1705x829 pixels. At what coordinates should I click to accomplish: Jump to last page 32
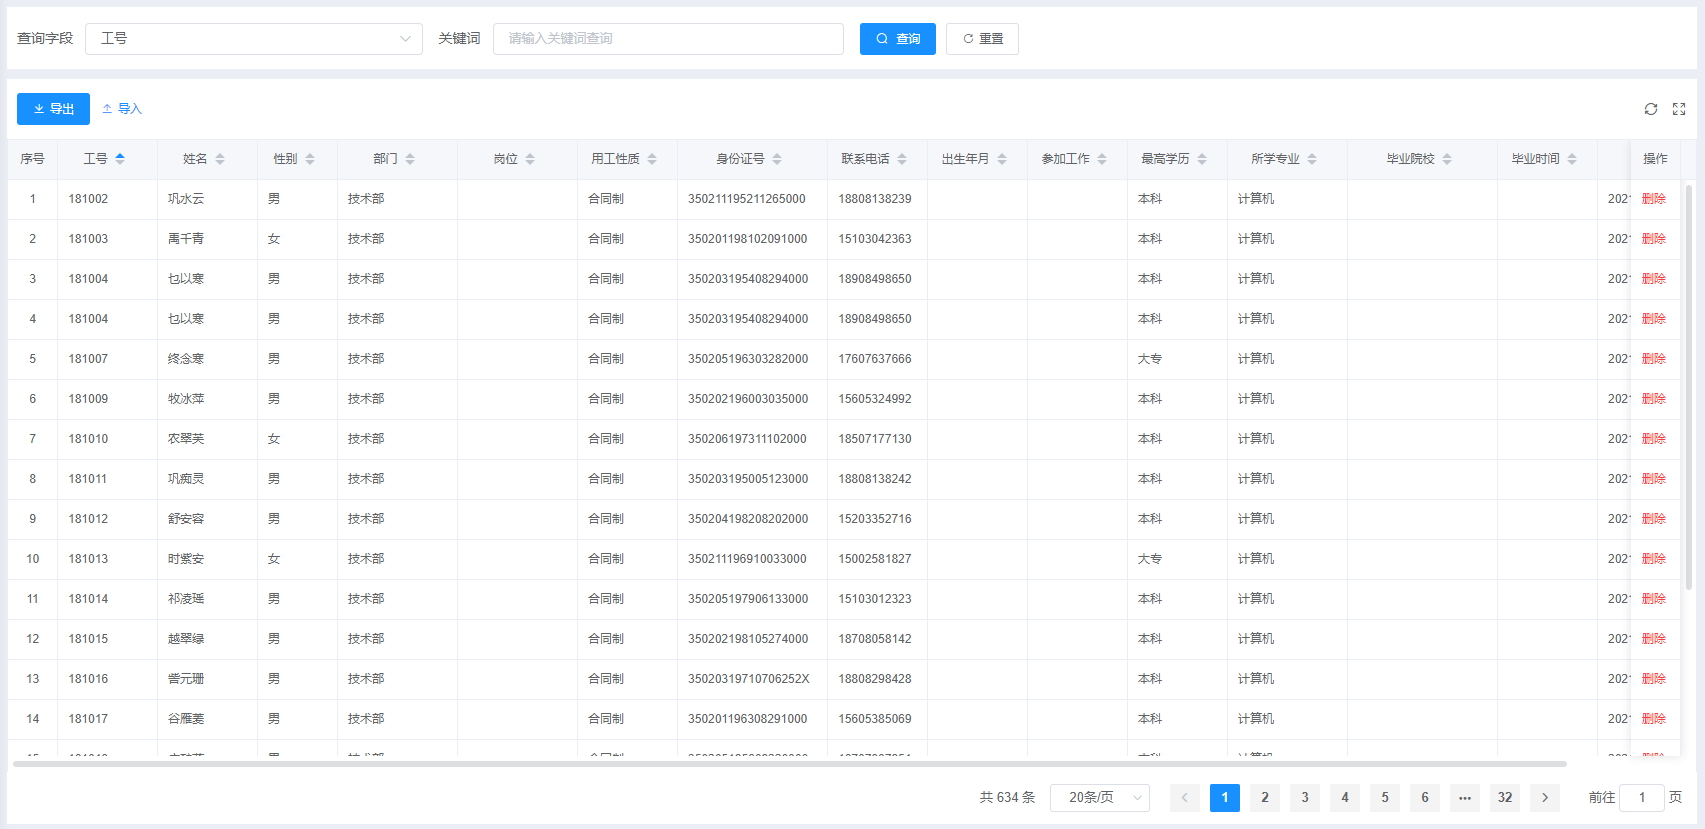[x=1505, y=797]
